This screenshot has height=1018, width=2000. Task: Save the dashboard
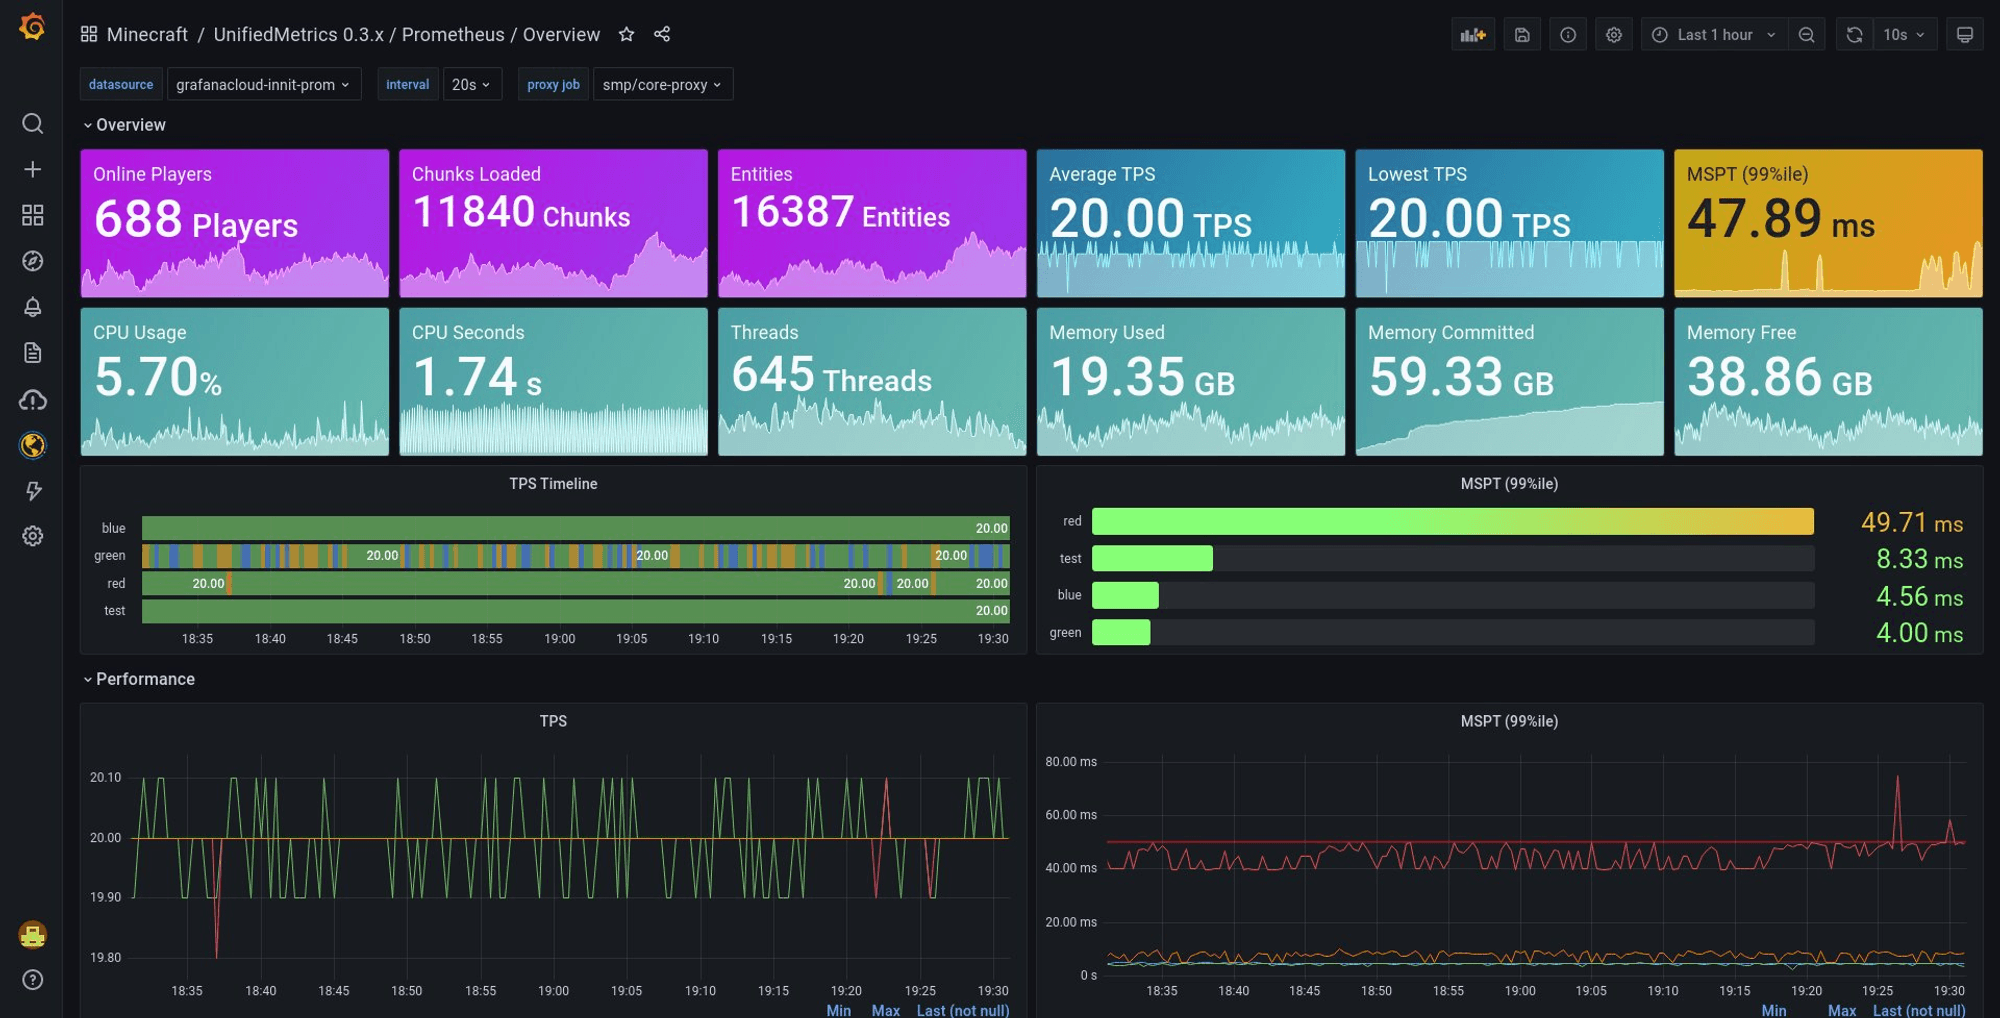1522,34
